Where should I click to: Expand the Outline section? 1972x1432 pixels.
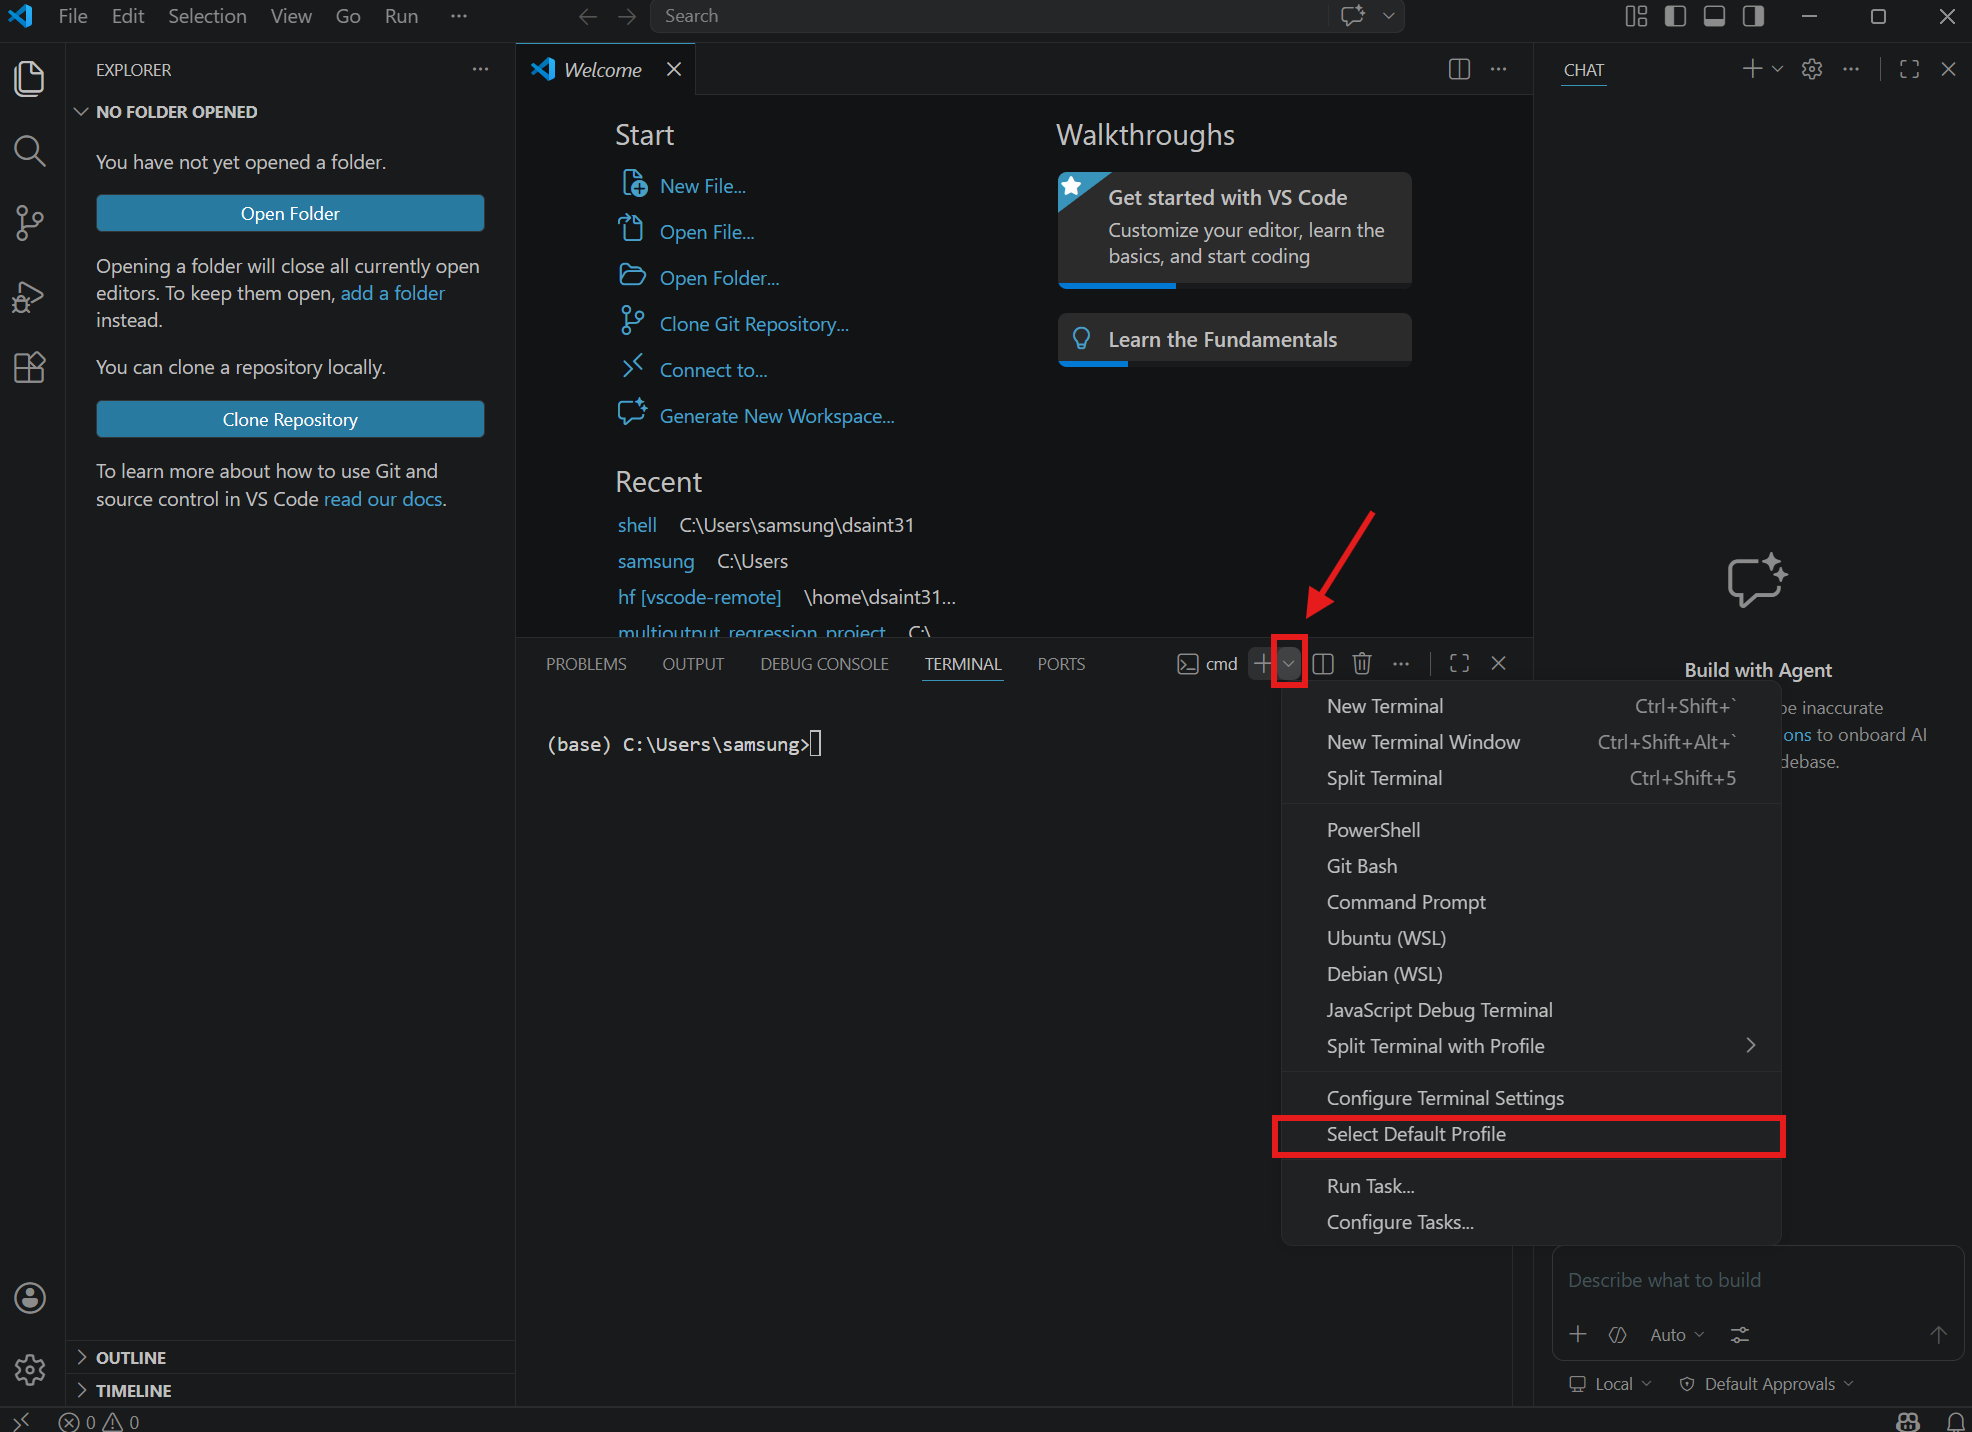coord(290,1357)
